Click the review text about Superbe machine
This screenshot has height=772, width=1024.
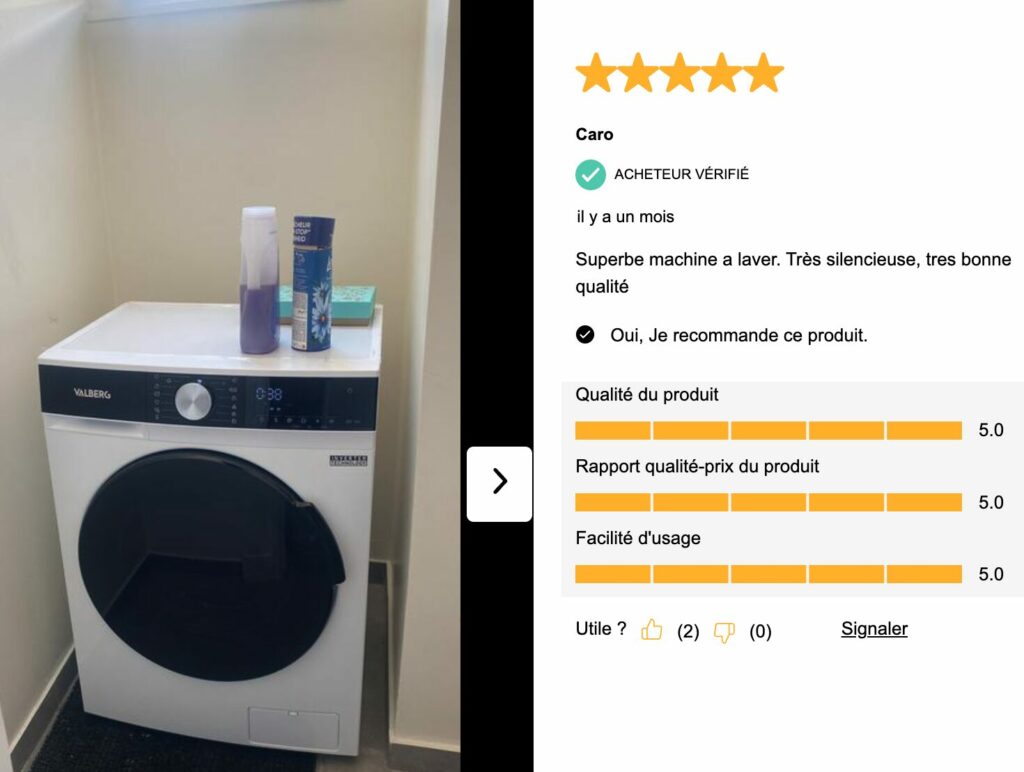click(793, 273)
